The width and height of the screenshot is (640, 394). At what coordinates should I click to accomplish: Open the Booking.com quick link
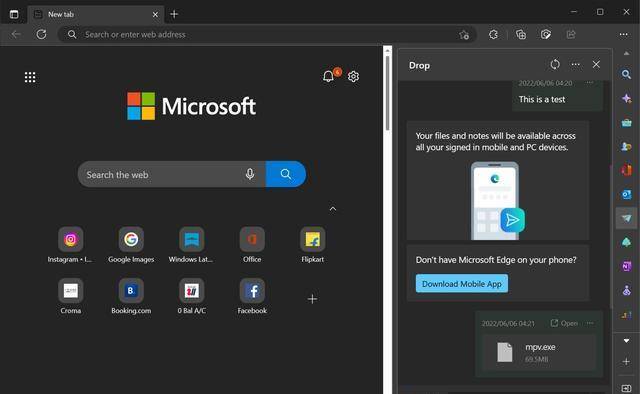(131, 296)
